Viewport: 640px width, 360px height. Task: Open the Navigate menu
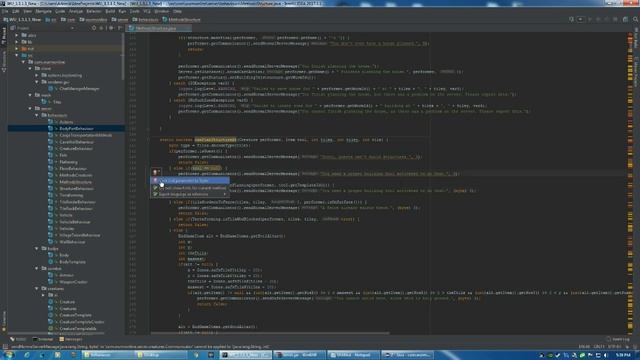coord(43,11)
